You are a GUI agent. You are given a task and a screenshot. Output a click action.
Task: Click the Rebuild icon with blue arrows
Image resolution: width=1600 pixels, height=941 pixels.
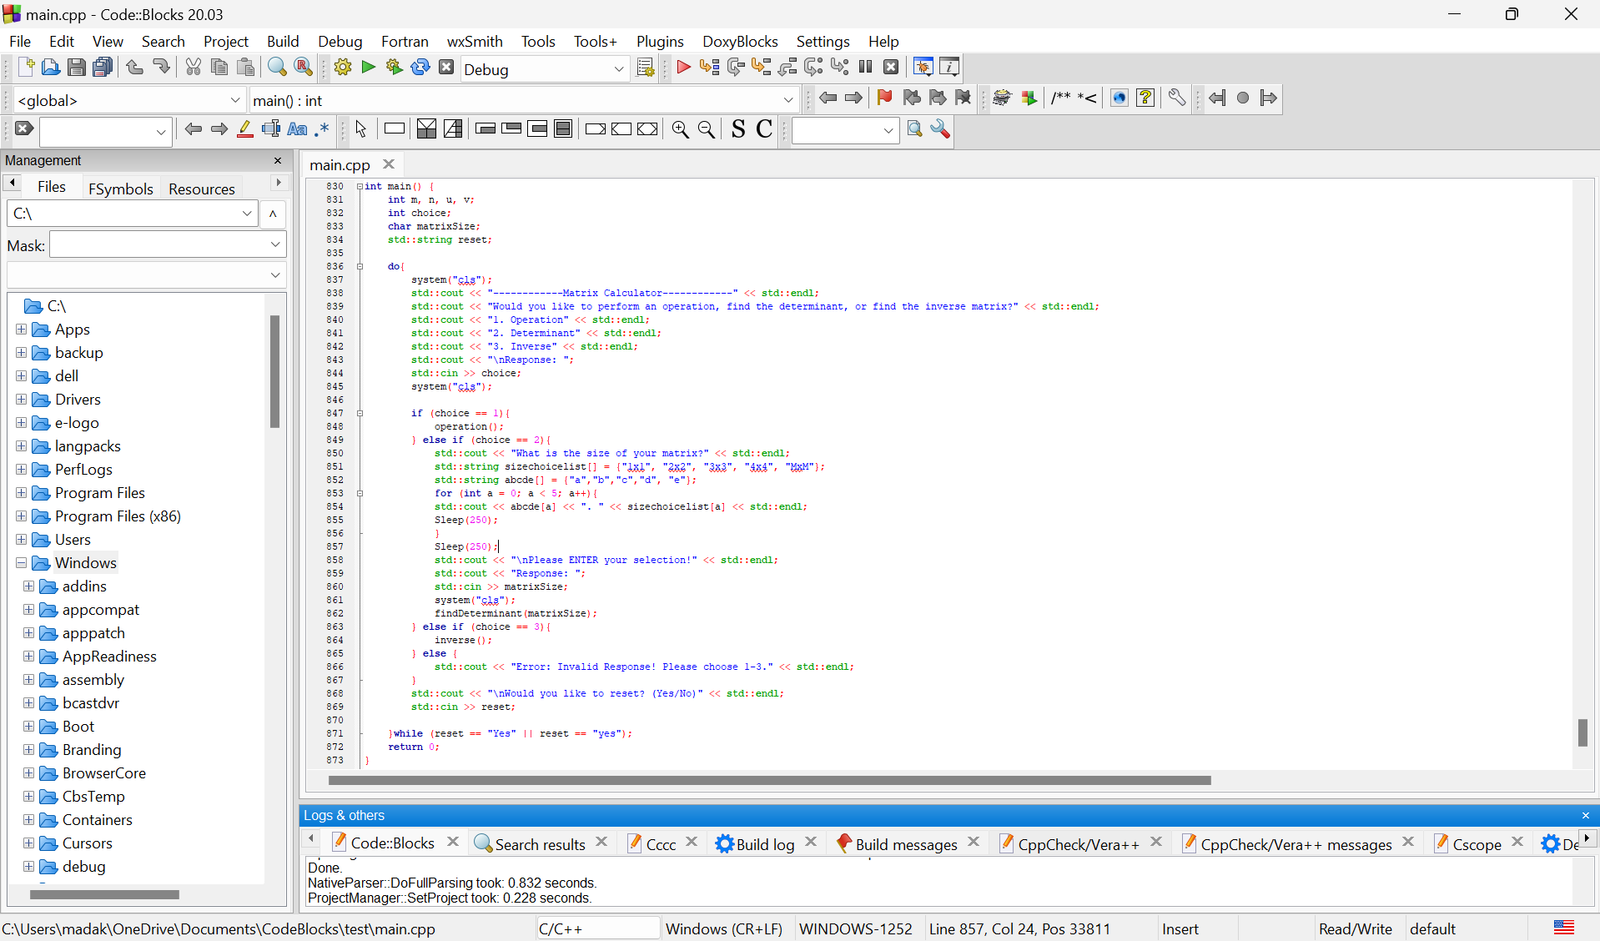[421, 67]
